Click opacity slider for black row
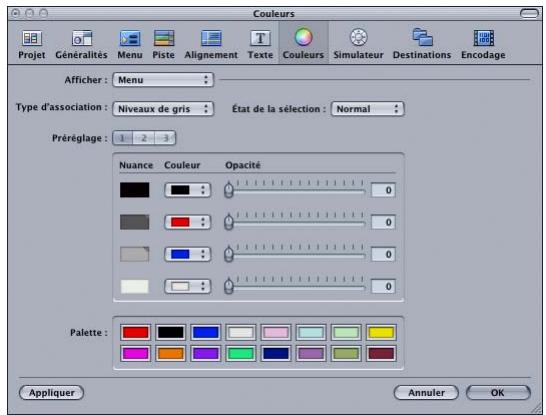546x415 pixels. pyautogui.click(x=295, y=190)
